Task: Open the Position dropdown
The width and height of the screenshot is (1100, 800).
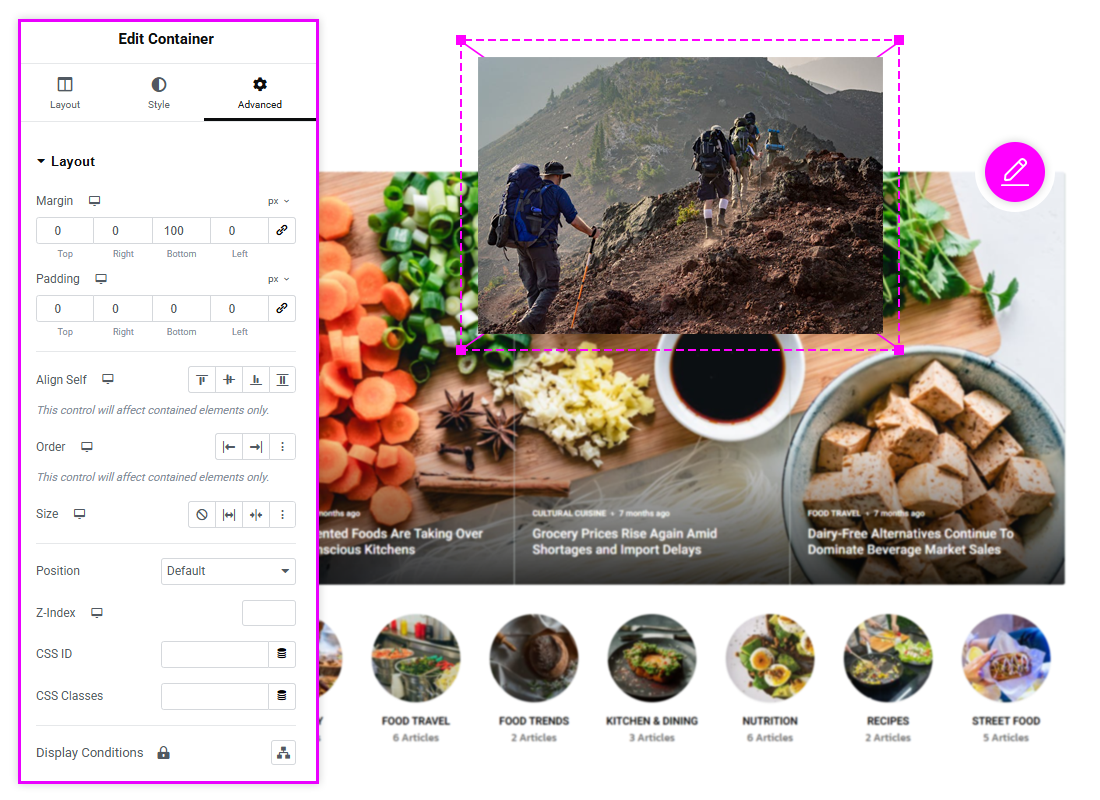Action: [228, 571]
